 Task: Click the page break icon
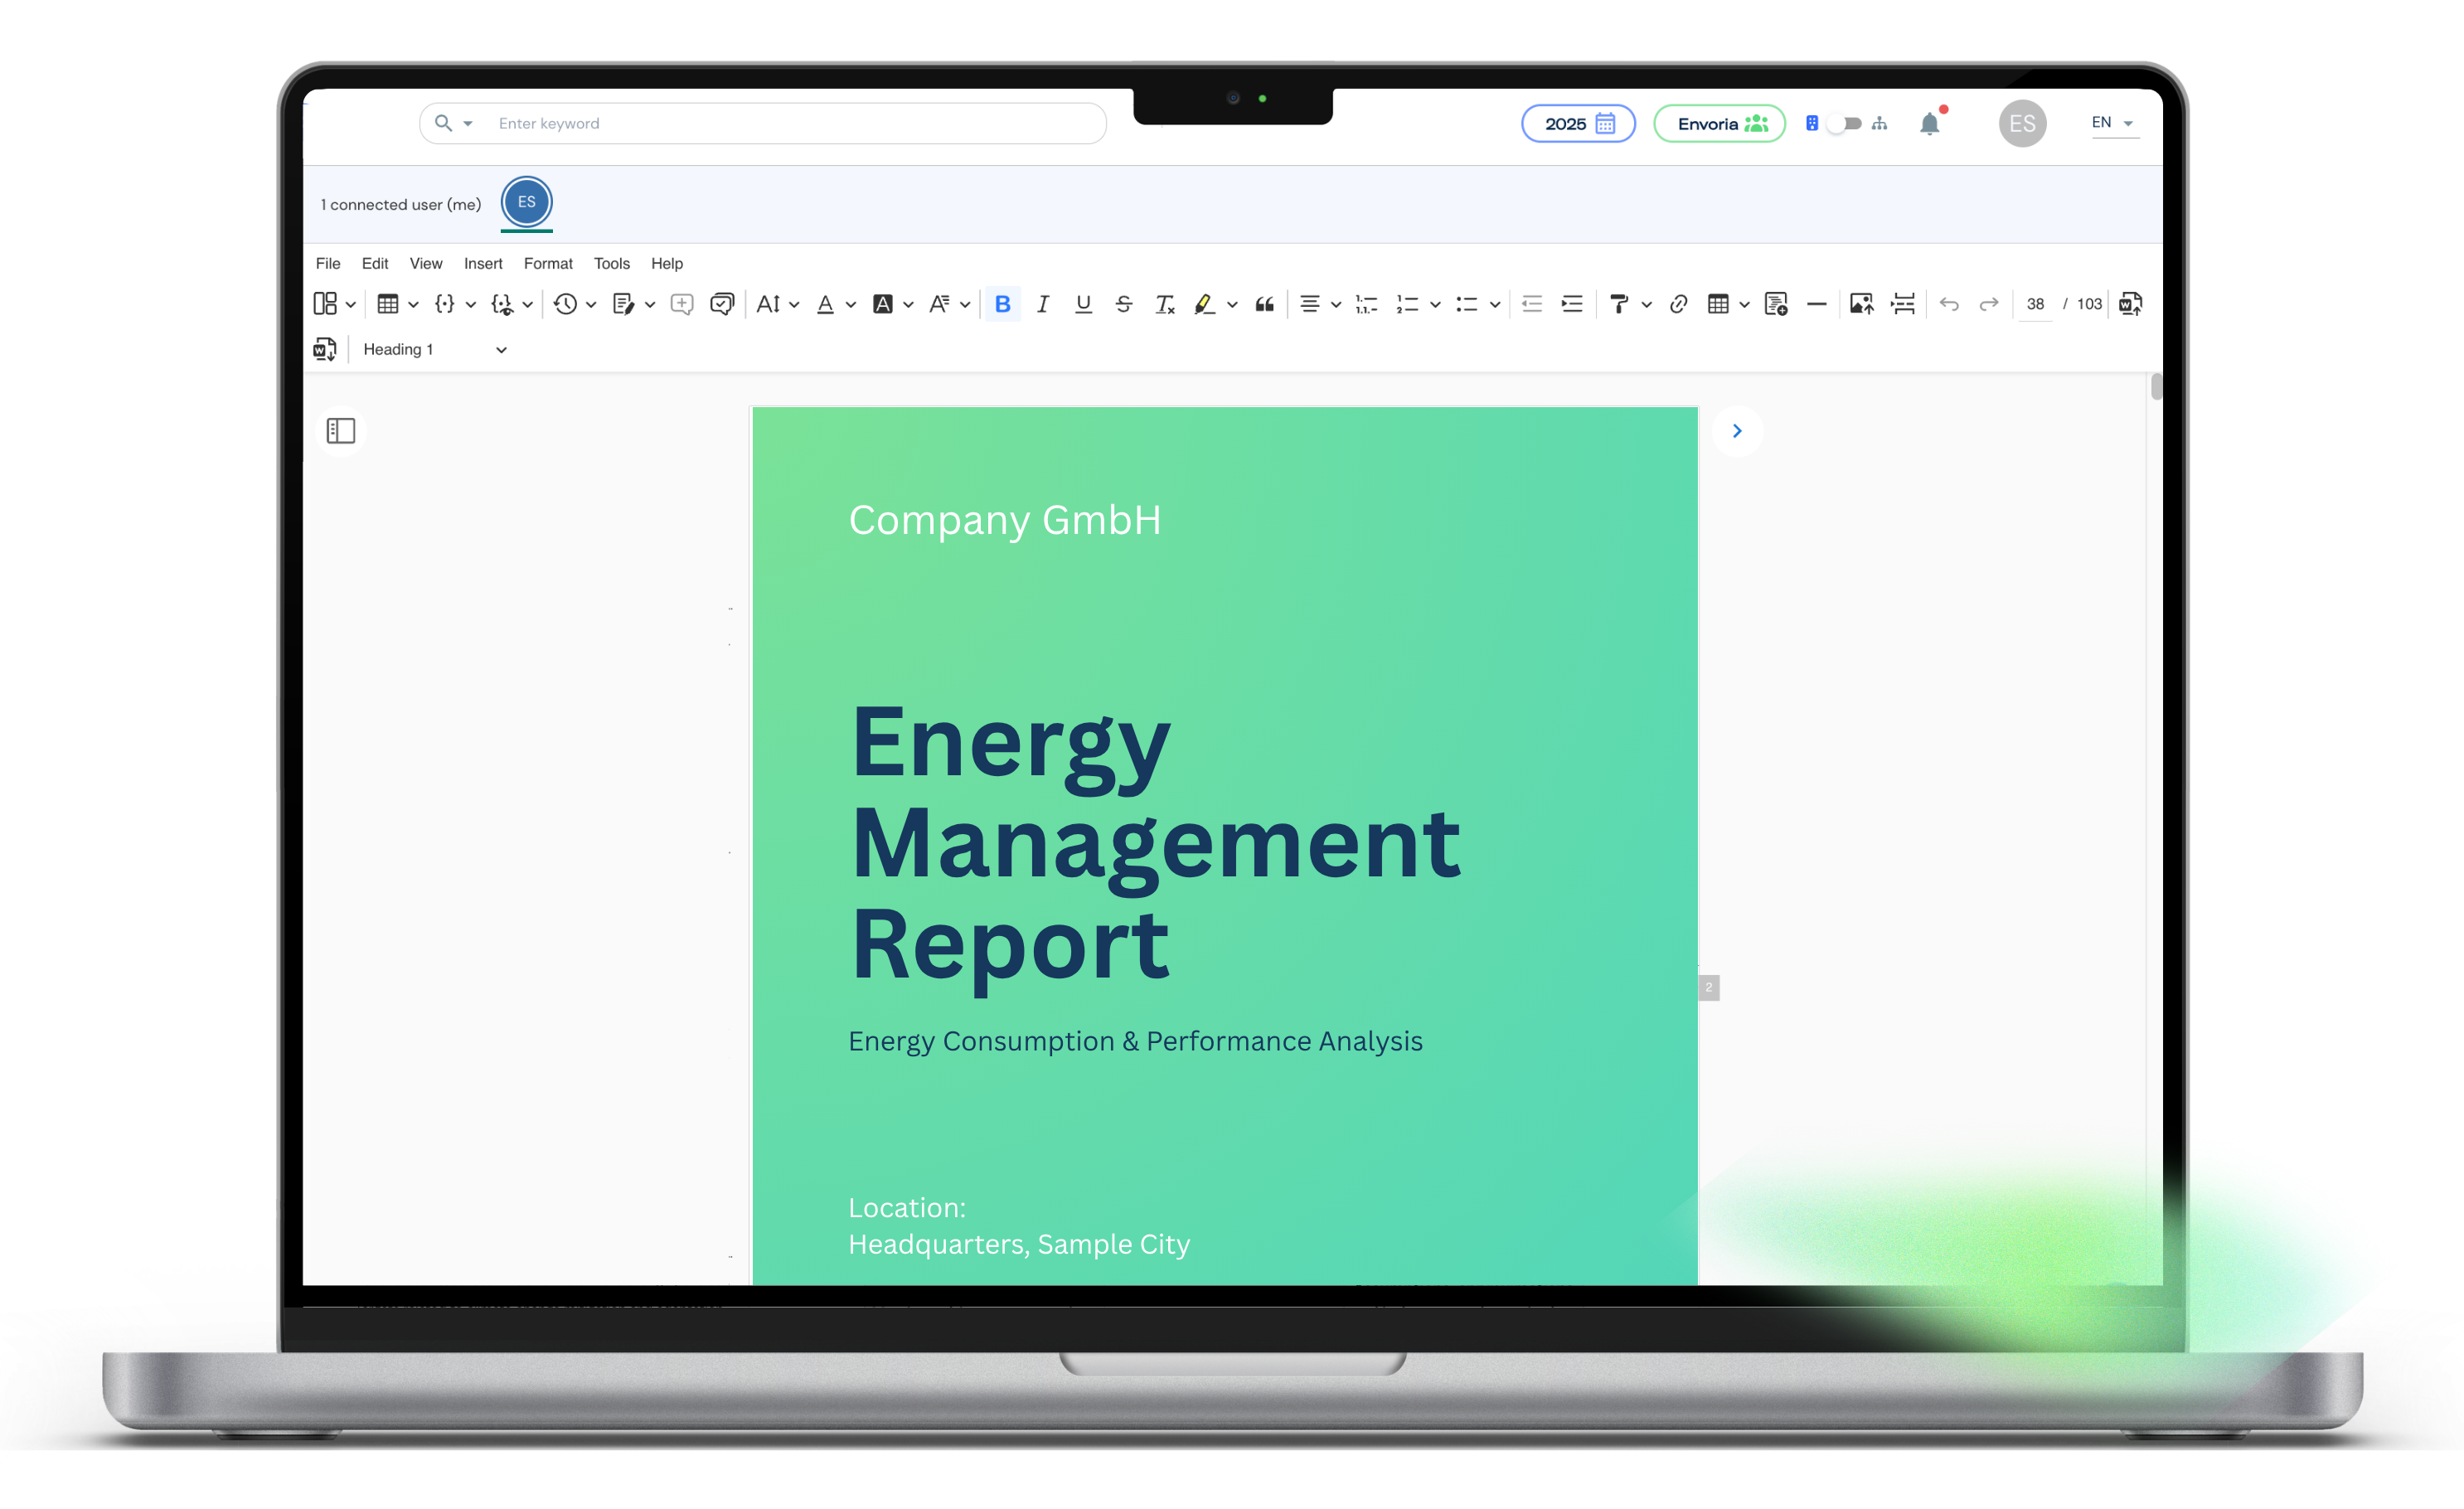[1903, 304]
